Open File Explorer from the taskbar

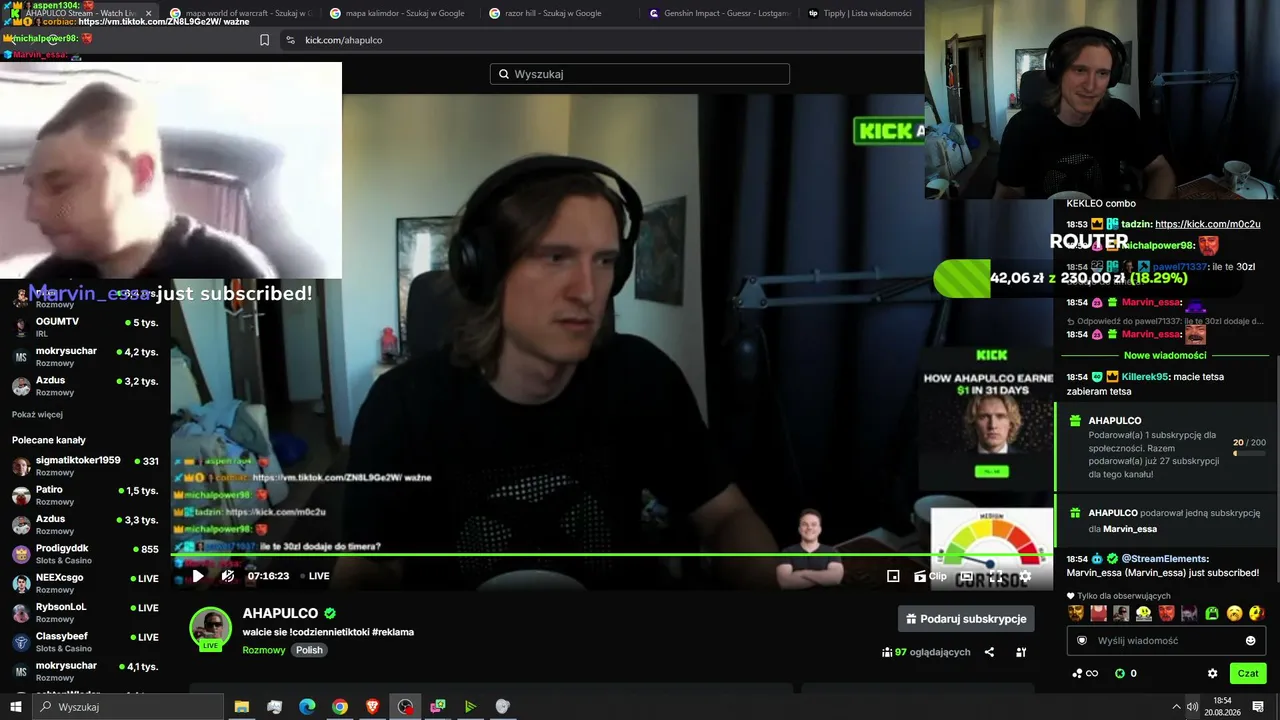(x=242, y=707)
